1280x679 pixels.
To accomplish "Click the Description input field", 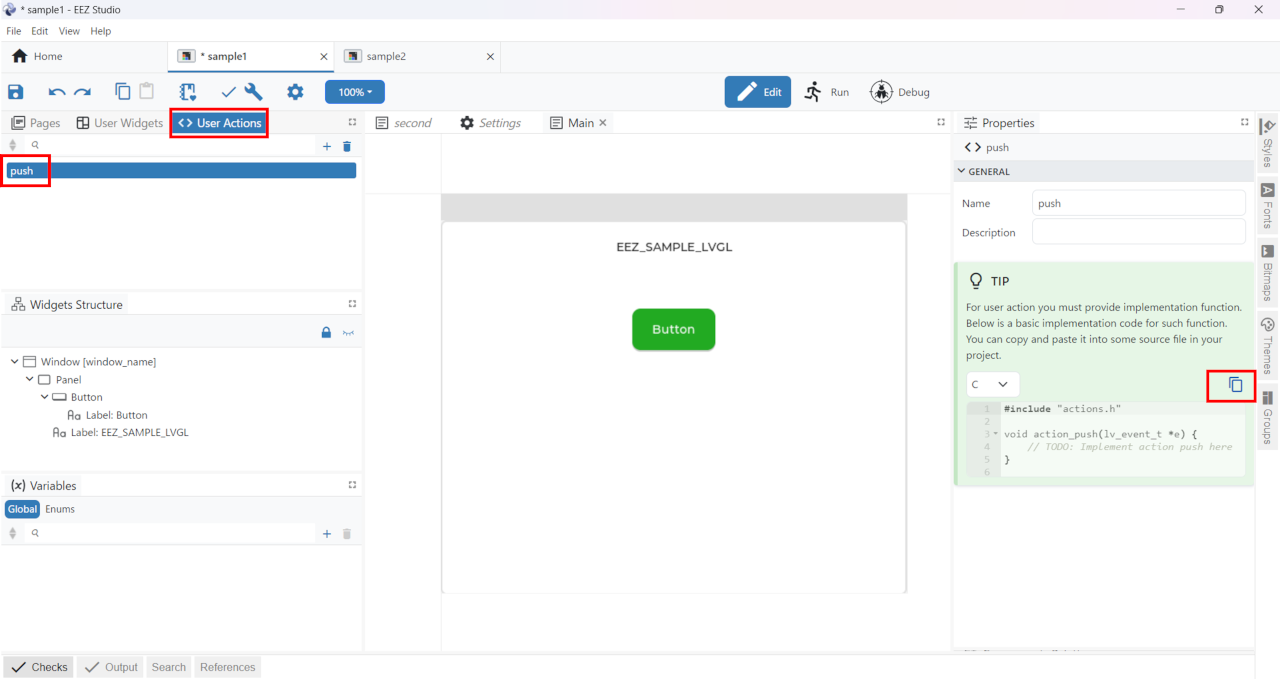I will click(1138, 232).
